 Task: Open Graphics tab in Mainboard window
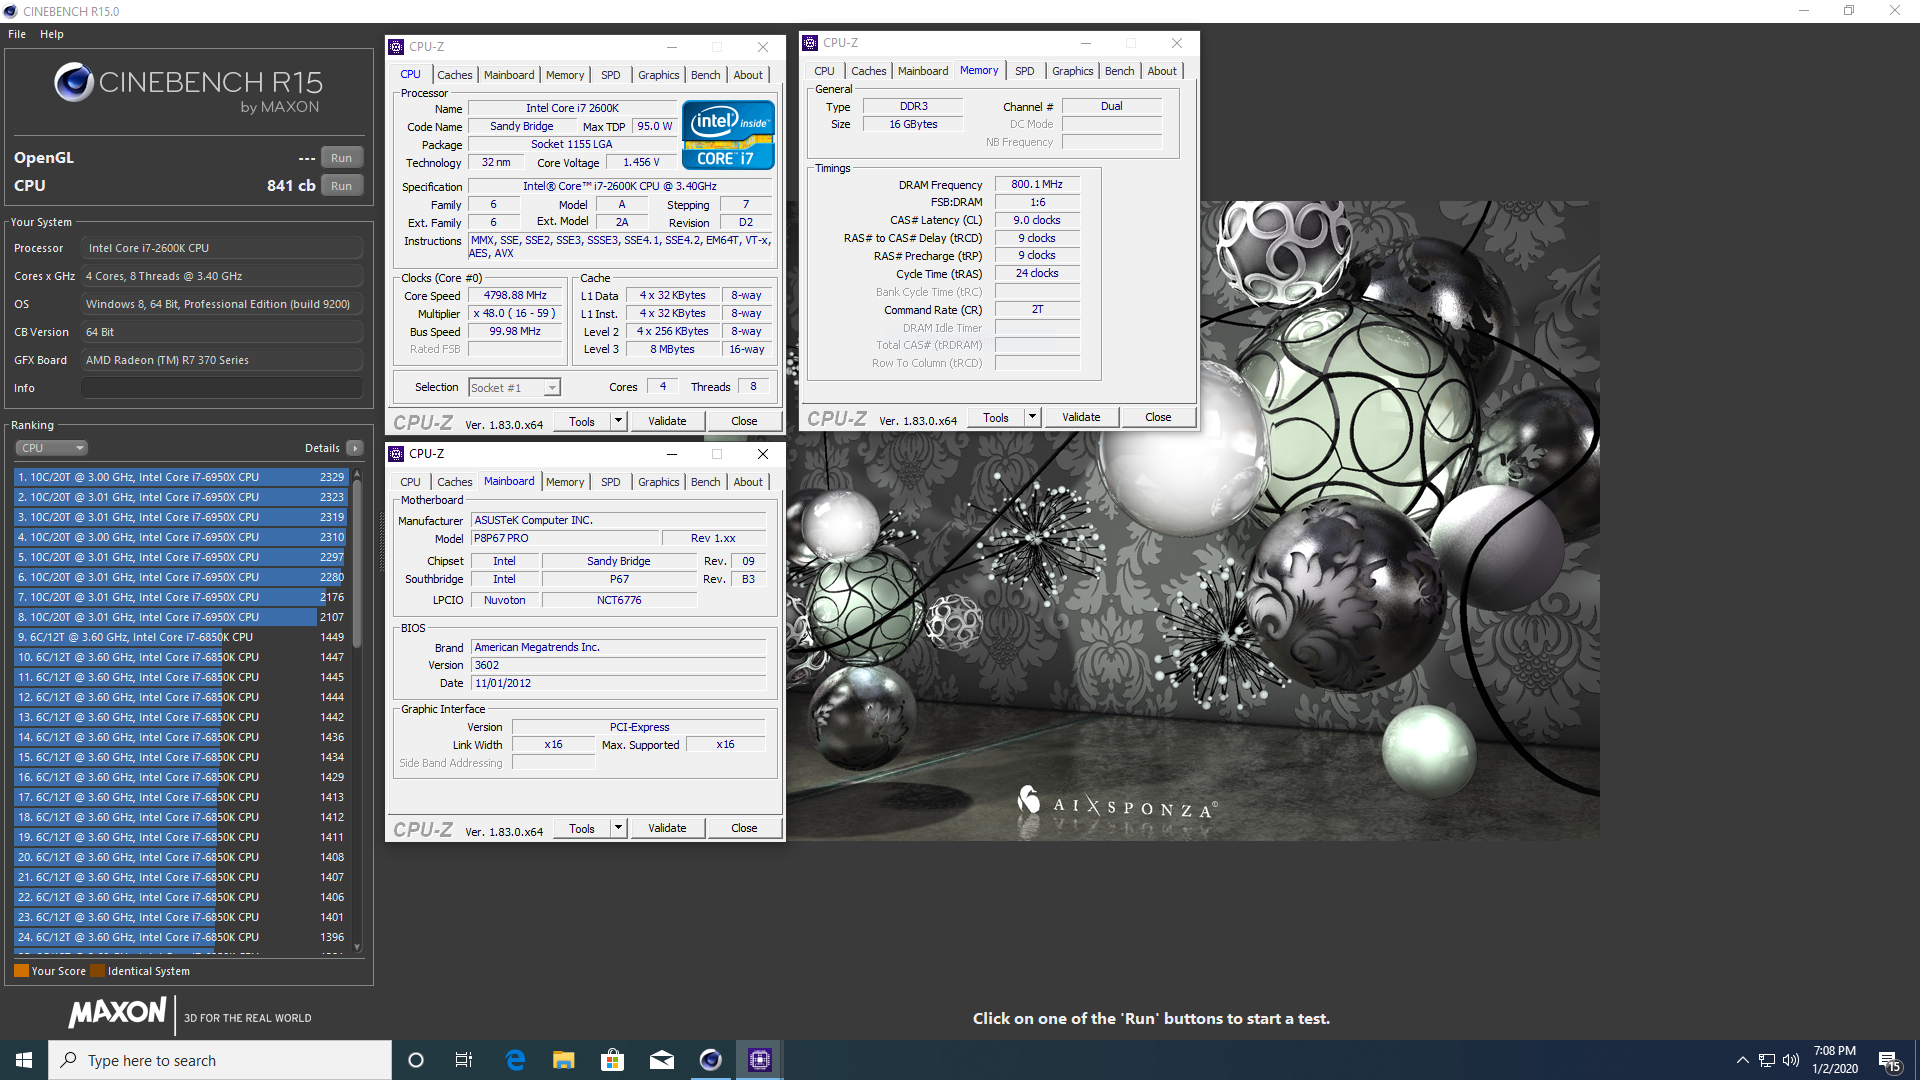click(x=659, y=482)
